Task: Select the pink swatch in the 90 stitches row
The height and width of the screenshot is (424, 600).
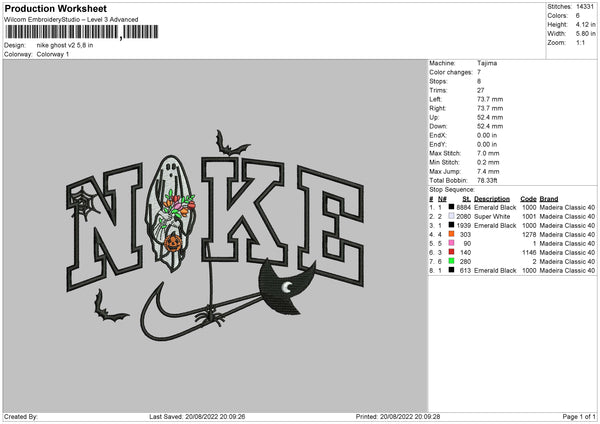Action: tap(452, 243)
